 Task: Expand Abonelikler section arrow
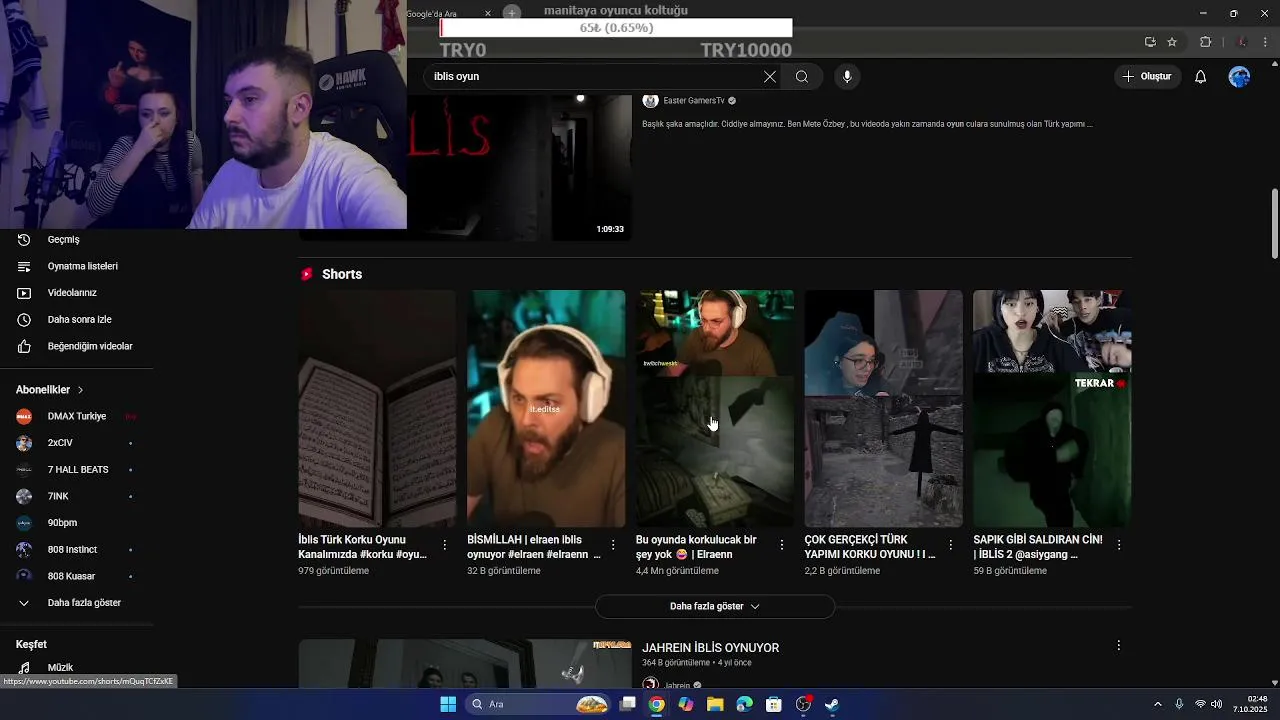80,390
